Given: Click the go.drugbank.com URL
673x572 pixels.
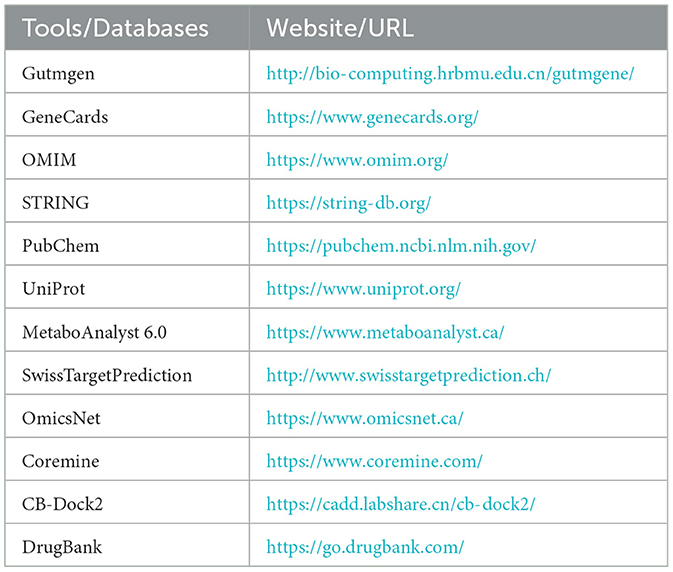Looking at the screenshot, I should [365, 547].
